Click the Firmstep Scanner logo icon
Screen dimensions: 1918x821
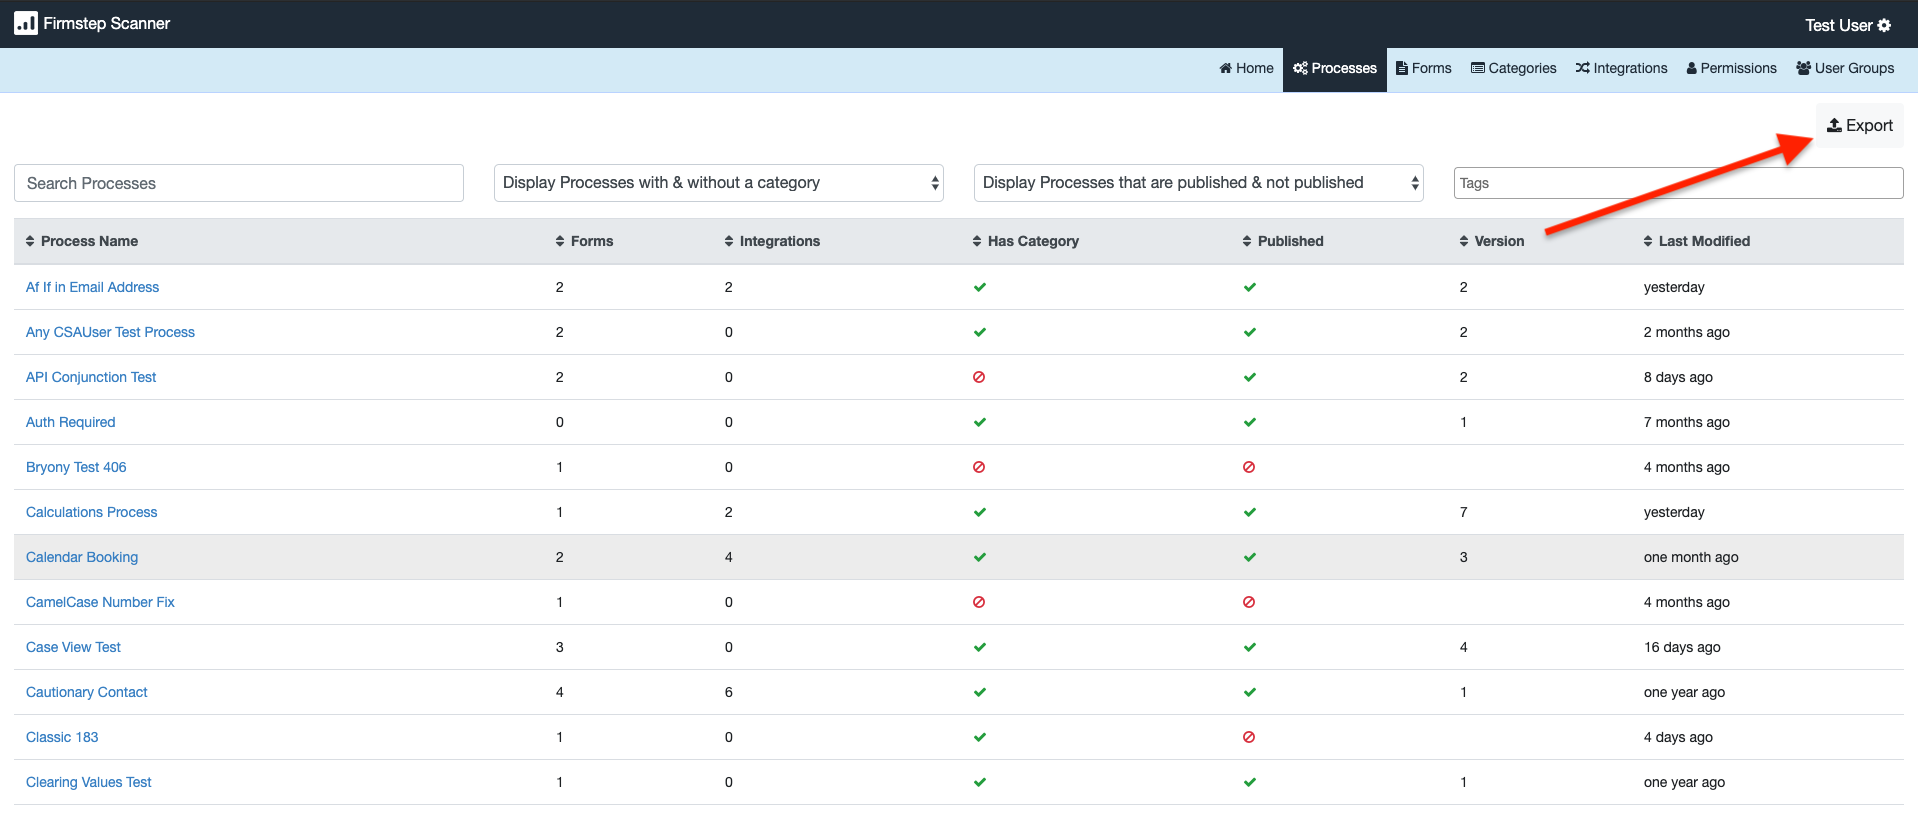pyautogui.click(x=26, y=23)
